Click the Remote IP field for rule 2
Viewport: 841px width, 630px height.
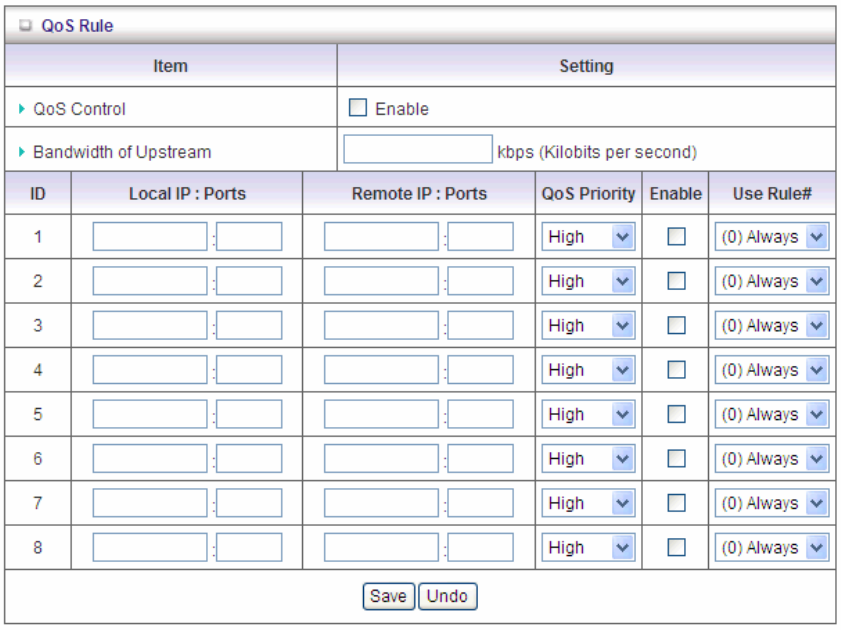[x=381, y=281]
